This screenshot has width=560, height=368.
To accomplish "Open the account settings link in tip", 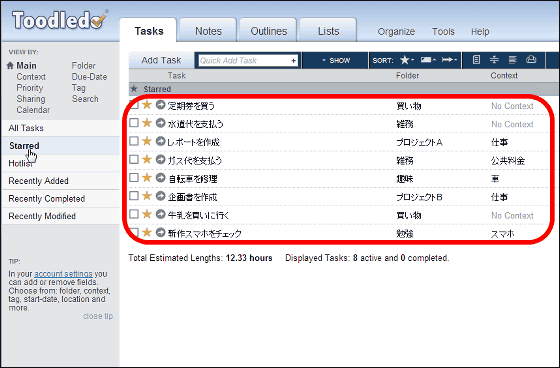I will coord(63,274).
